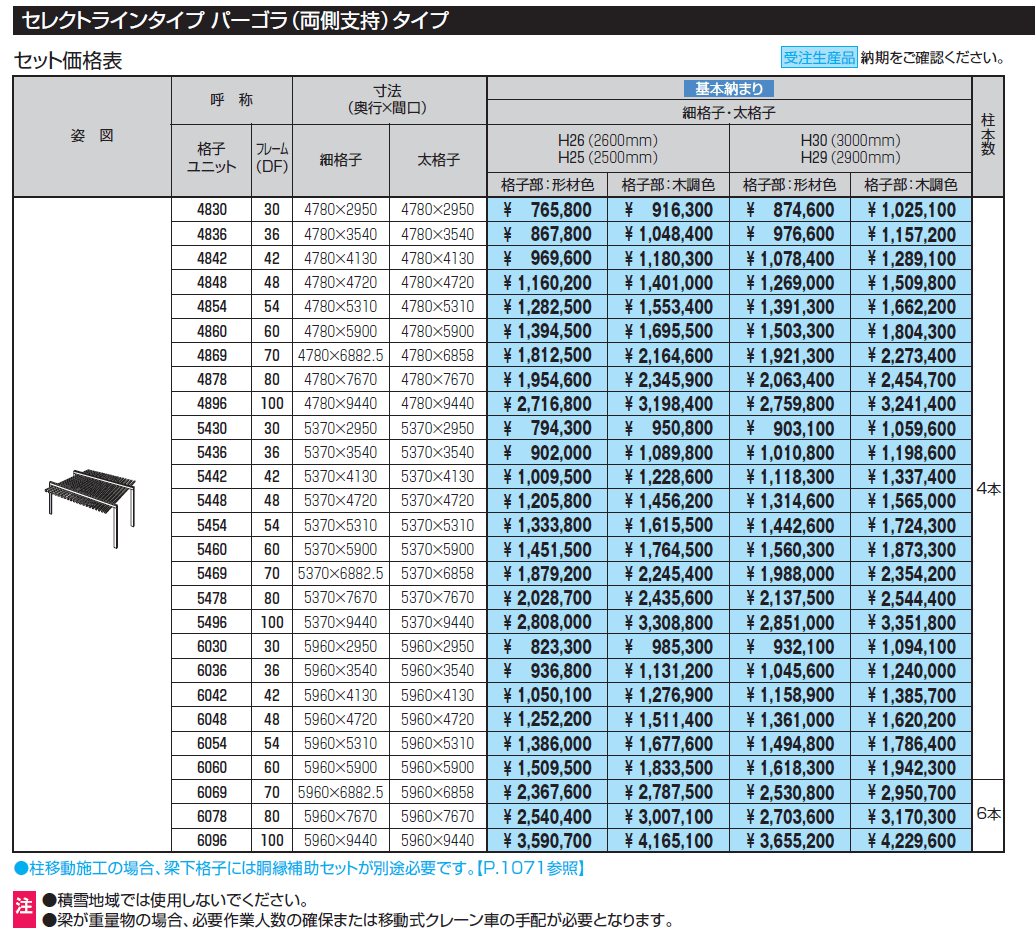Viewport: 1035px width, 942px height.
Task: Click the pergola illustration thumbnail
Action: click(x=92, y=510)
